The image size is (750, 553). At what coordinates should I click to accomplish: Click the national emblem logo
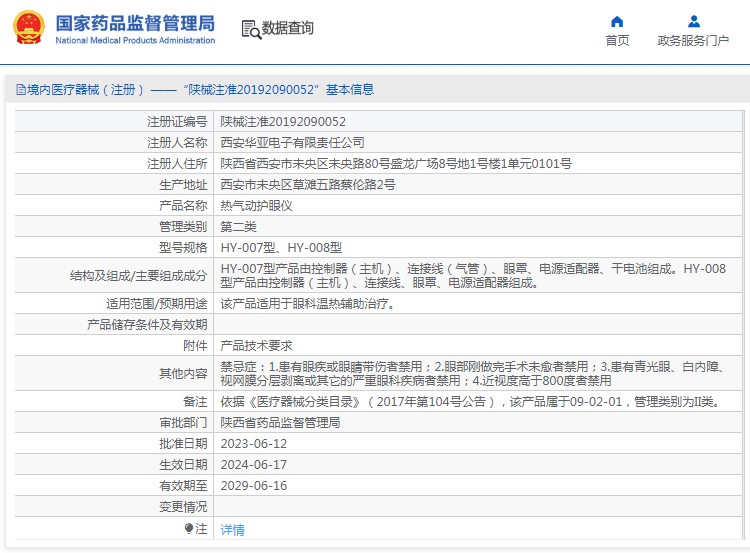(x=30, y=28)
